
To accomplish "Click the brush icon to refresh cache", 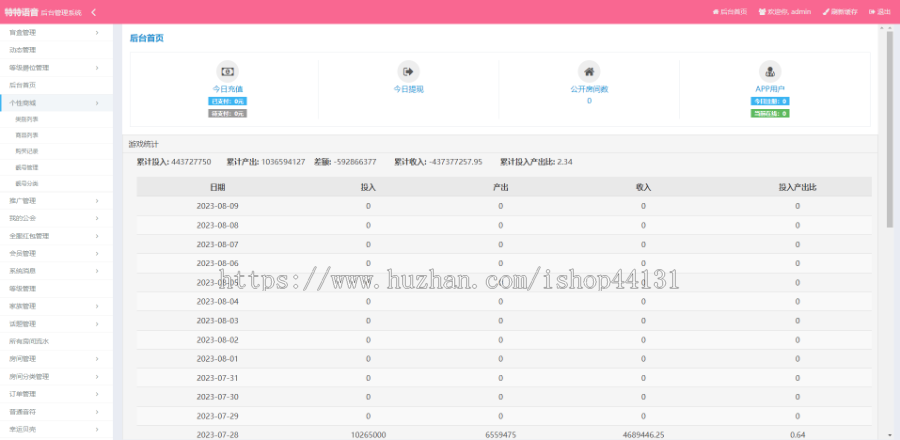I will pyautogui.click(x=825, y=11).
